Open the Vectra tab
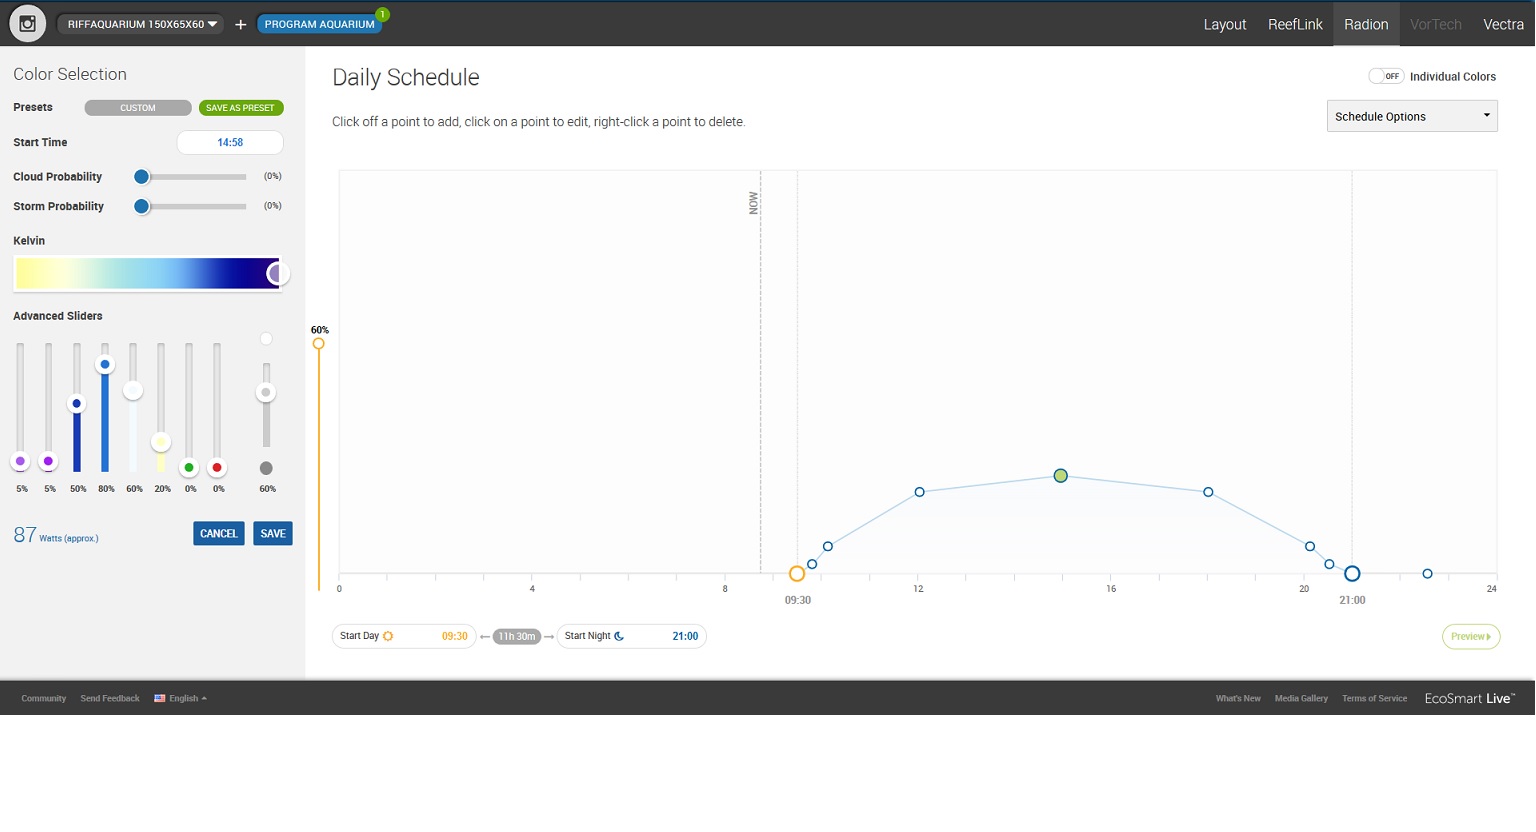 pyautogui.click(x=1502, y=24)
